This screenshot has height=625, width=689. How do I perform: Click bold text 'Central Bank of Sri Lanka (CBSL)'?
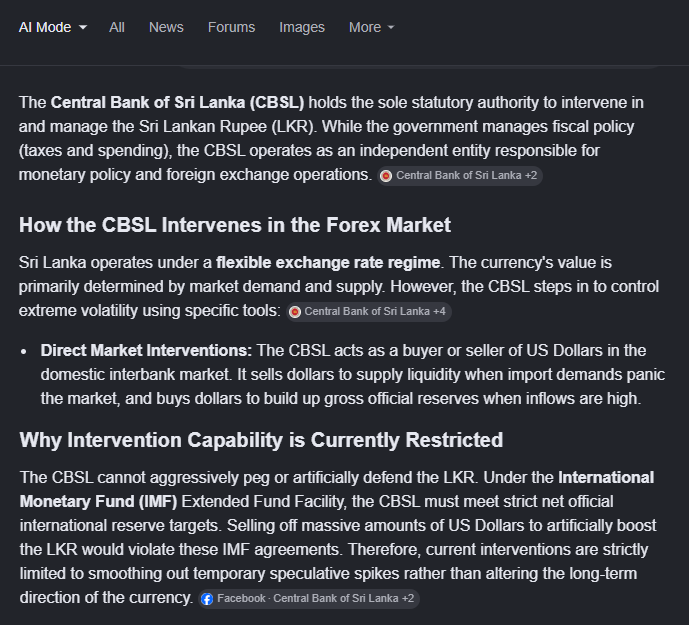click(178, 102)
